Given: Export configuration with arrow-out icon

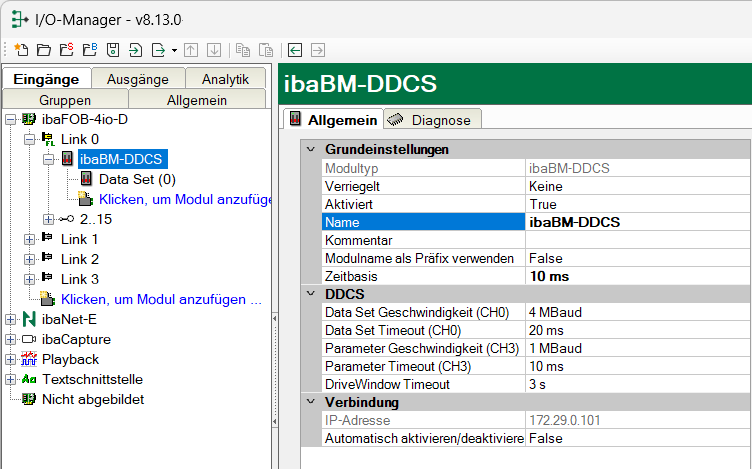Looking at the screenshot, I should tap(158, 50).
